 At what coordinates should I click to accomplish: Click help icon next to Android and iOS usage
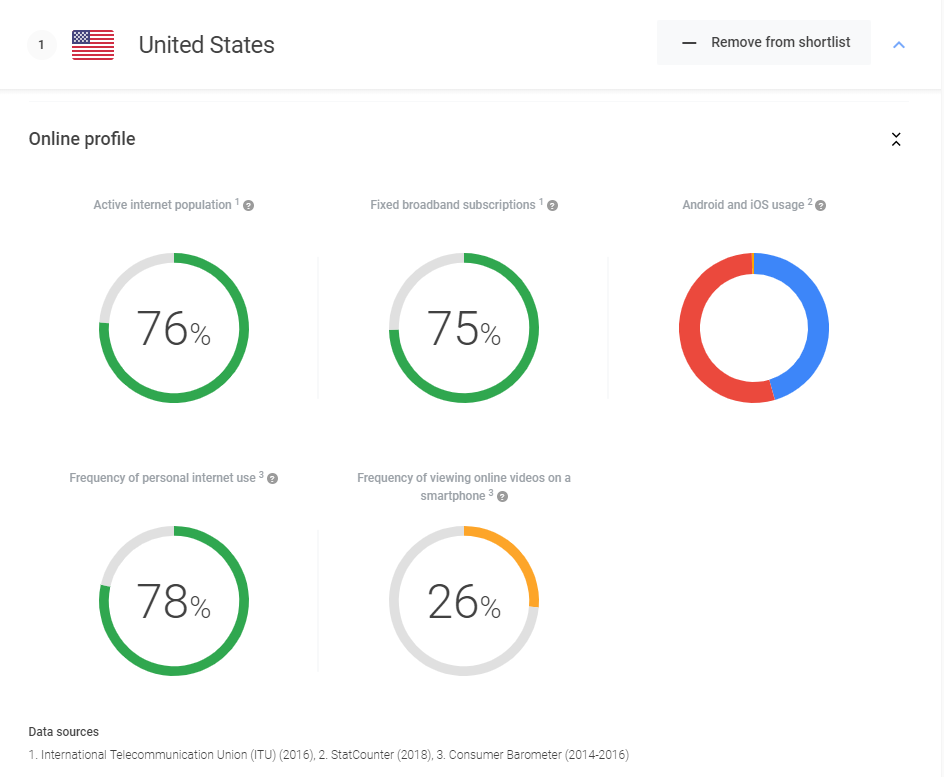click(x=820, y=206)
